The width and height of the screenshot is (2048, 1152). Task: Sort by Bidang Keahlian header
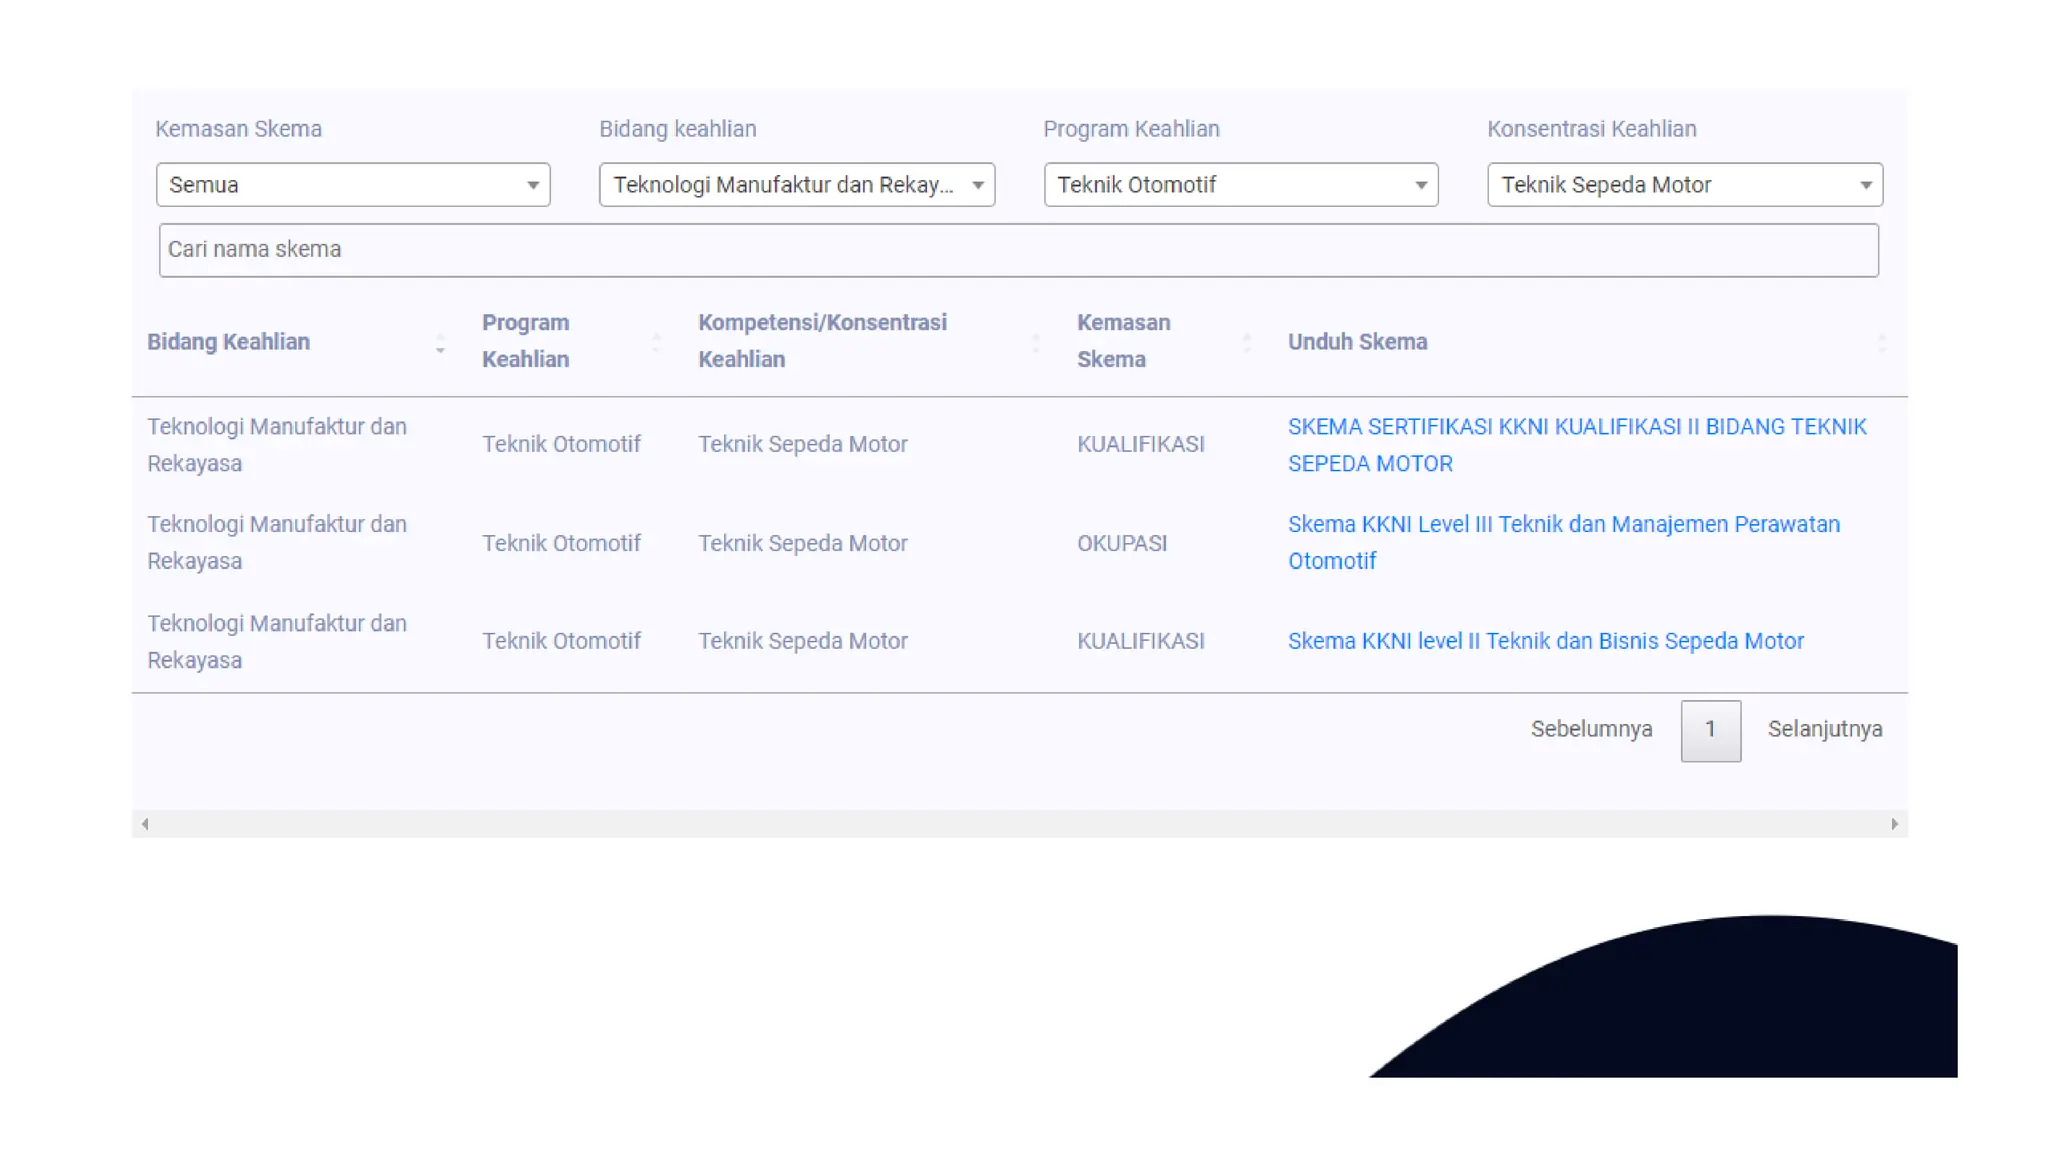point(229,342)
